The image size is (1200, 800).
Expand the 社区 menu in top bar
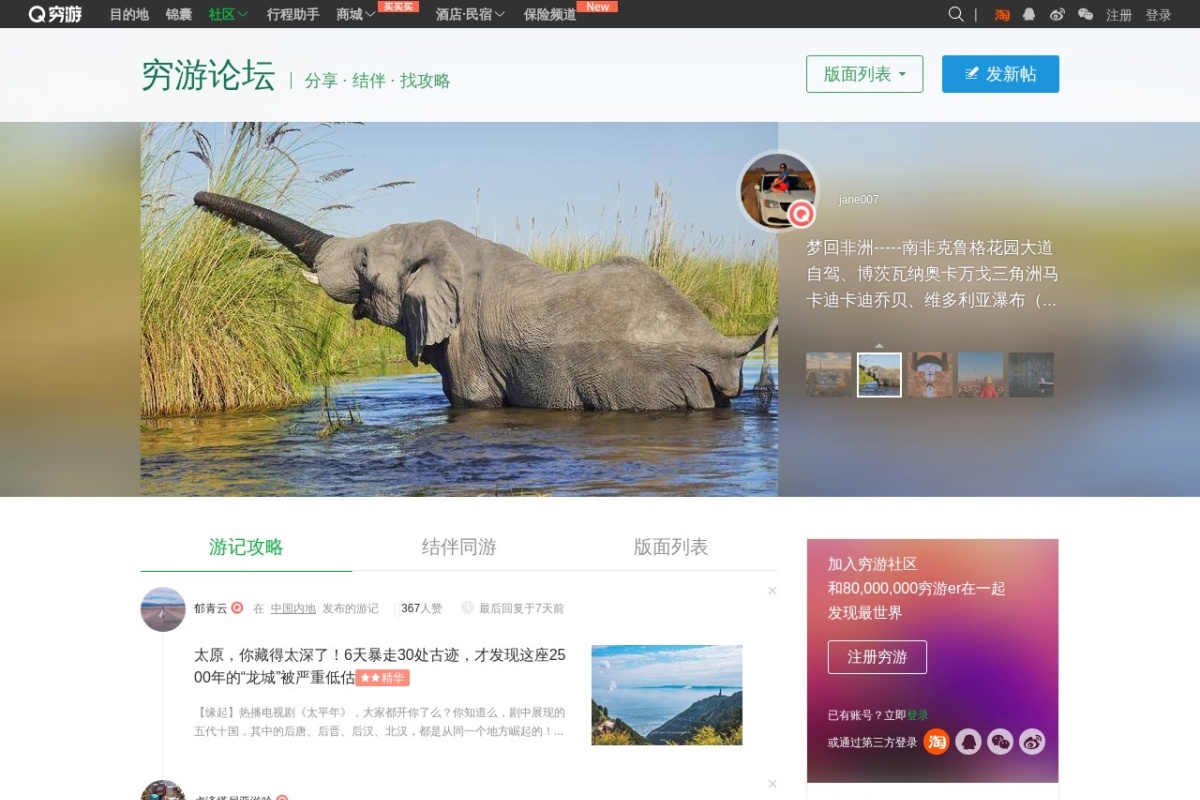tap(228, 14)
